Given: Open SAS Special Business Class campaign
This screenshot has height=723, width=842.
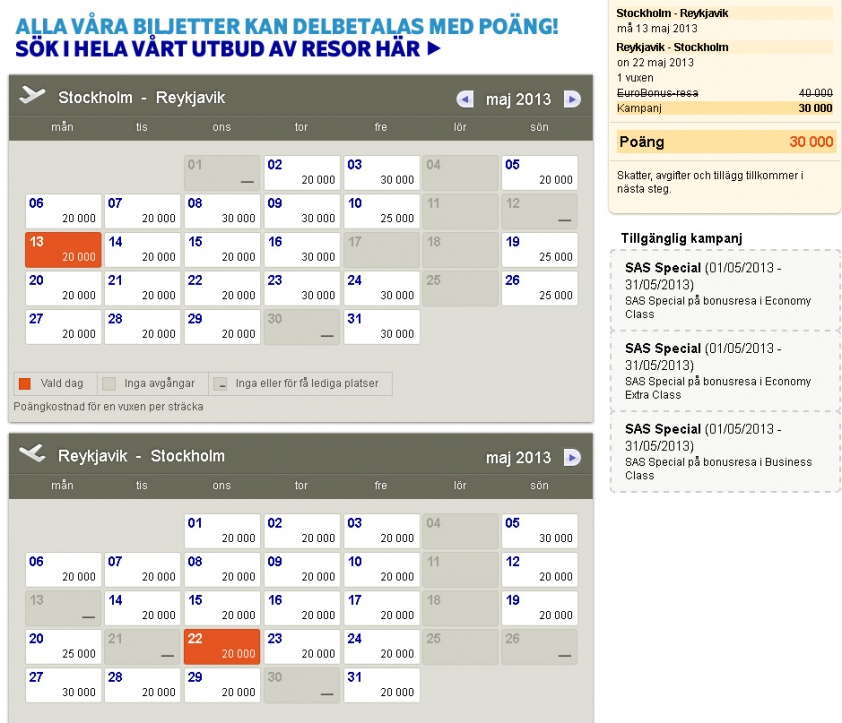Looking at the screenshot, I should tap(724, 452).
